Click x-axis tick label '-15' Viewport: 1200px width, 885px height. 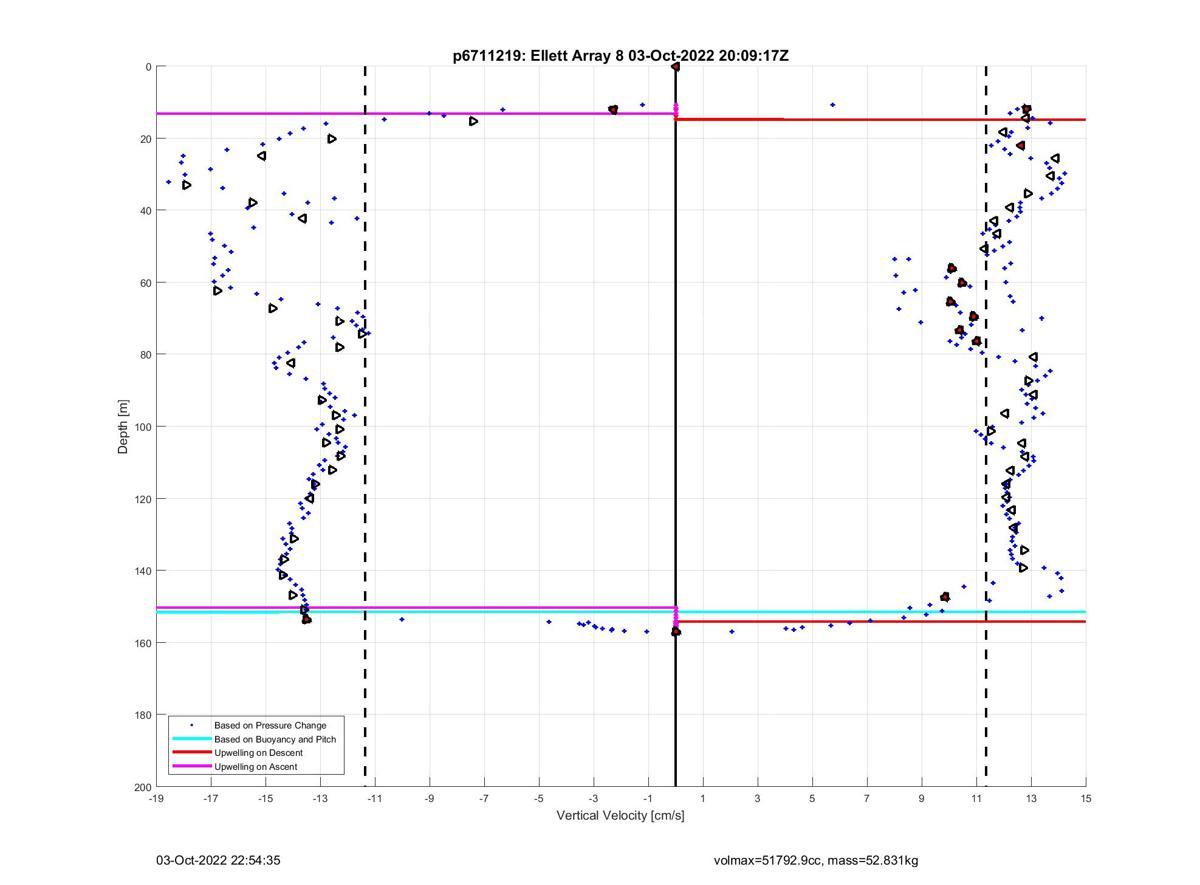265,799
